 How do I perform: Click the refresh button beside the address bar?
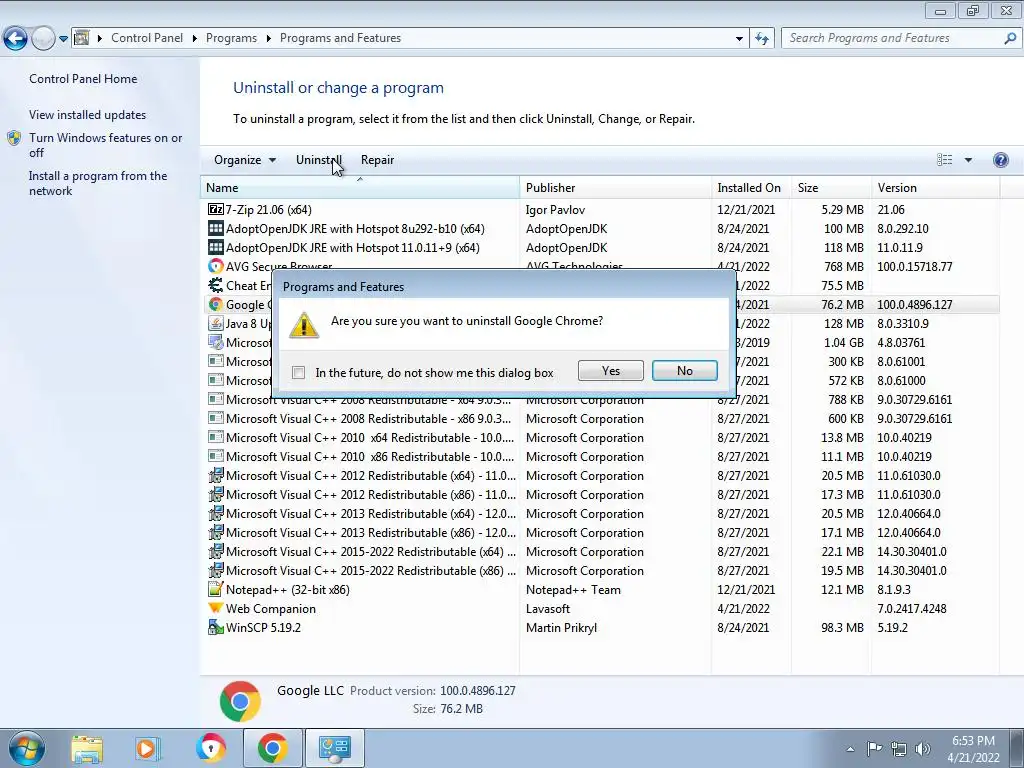click(x=761, y=39)
